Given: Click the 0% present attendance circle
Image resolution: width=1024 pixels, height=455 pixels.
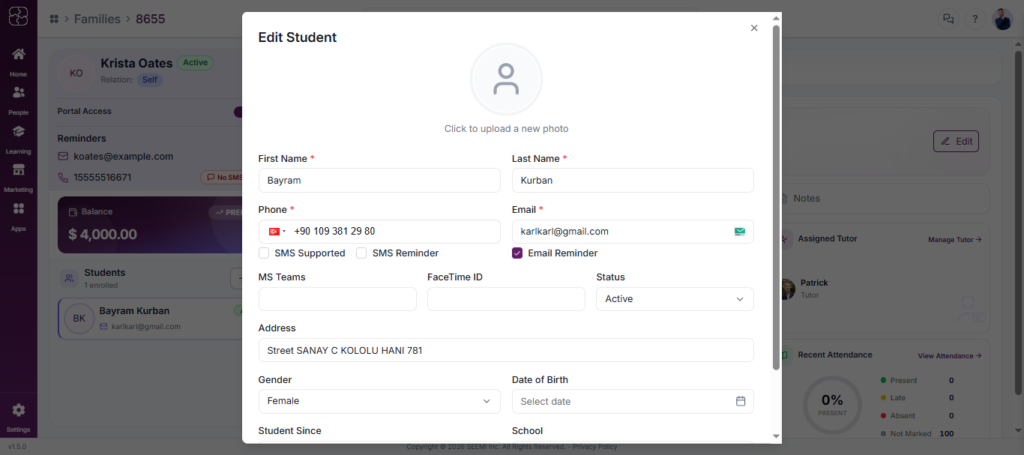Looking at the screenshot, I should (x=832, y=405).
